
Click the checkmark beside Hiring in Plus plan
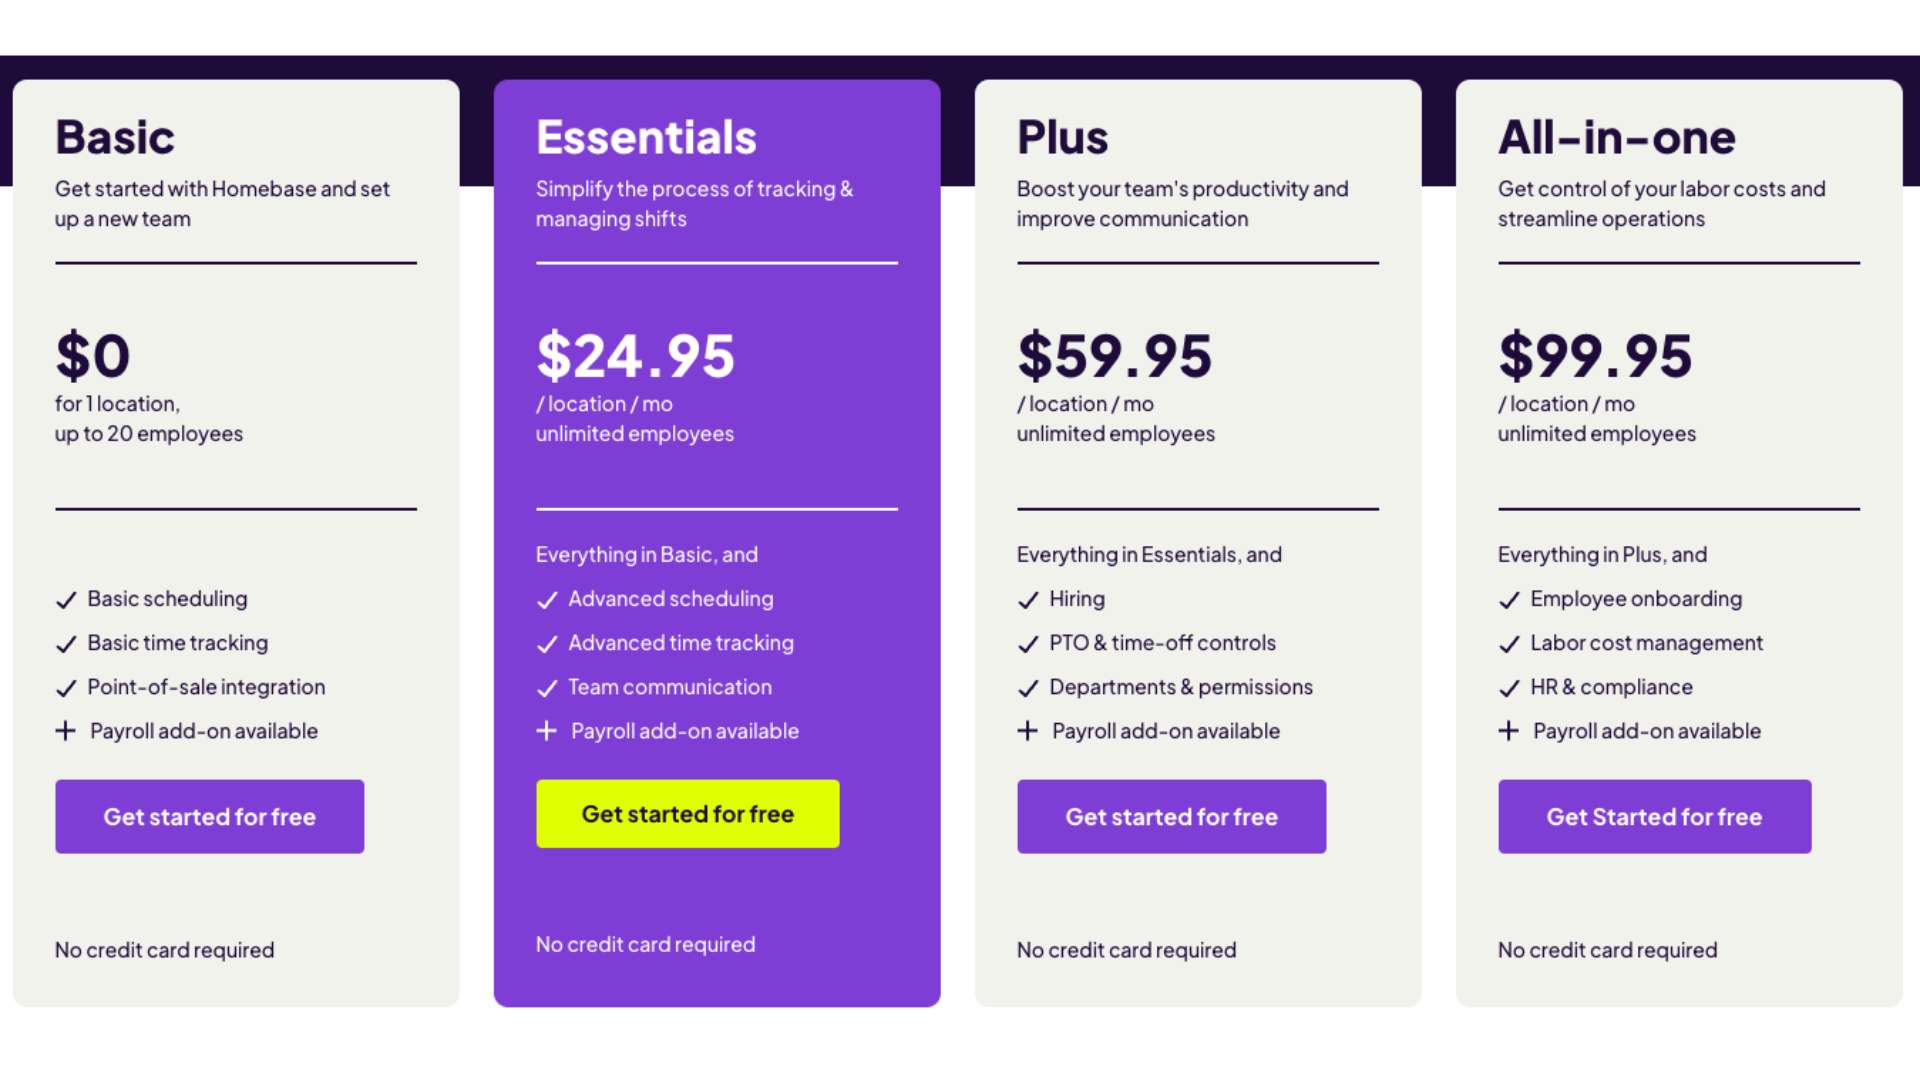pos(1028,600)
